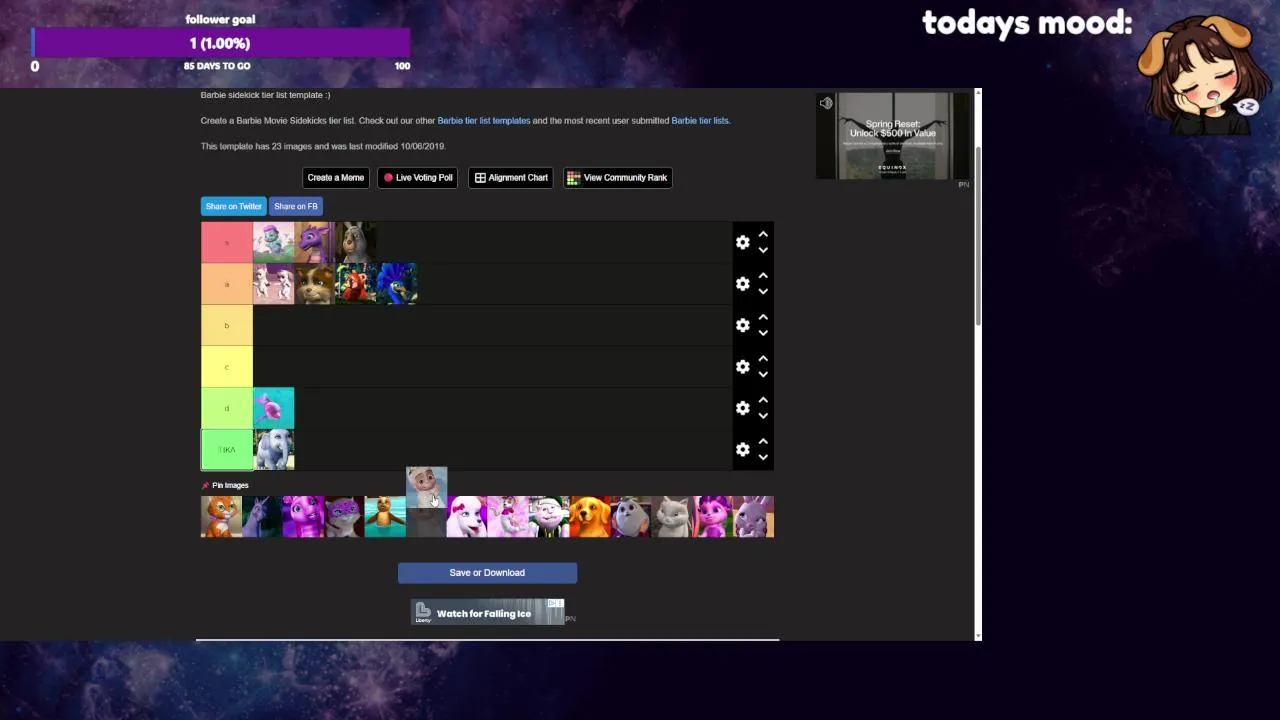Select the gray rabbit in S tier
The image size is (1280, 720).
356,242
